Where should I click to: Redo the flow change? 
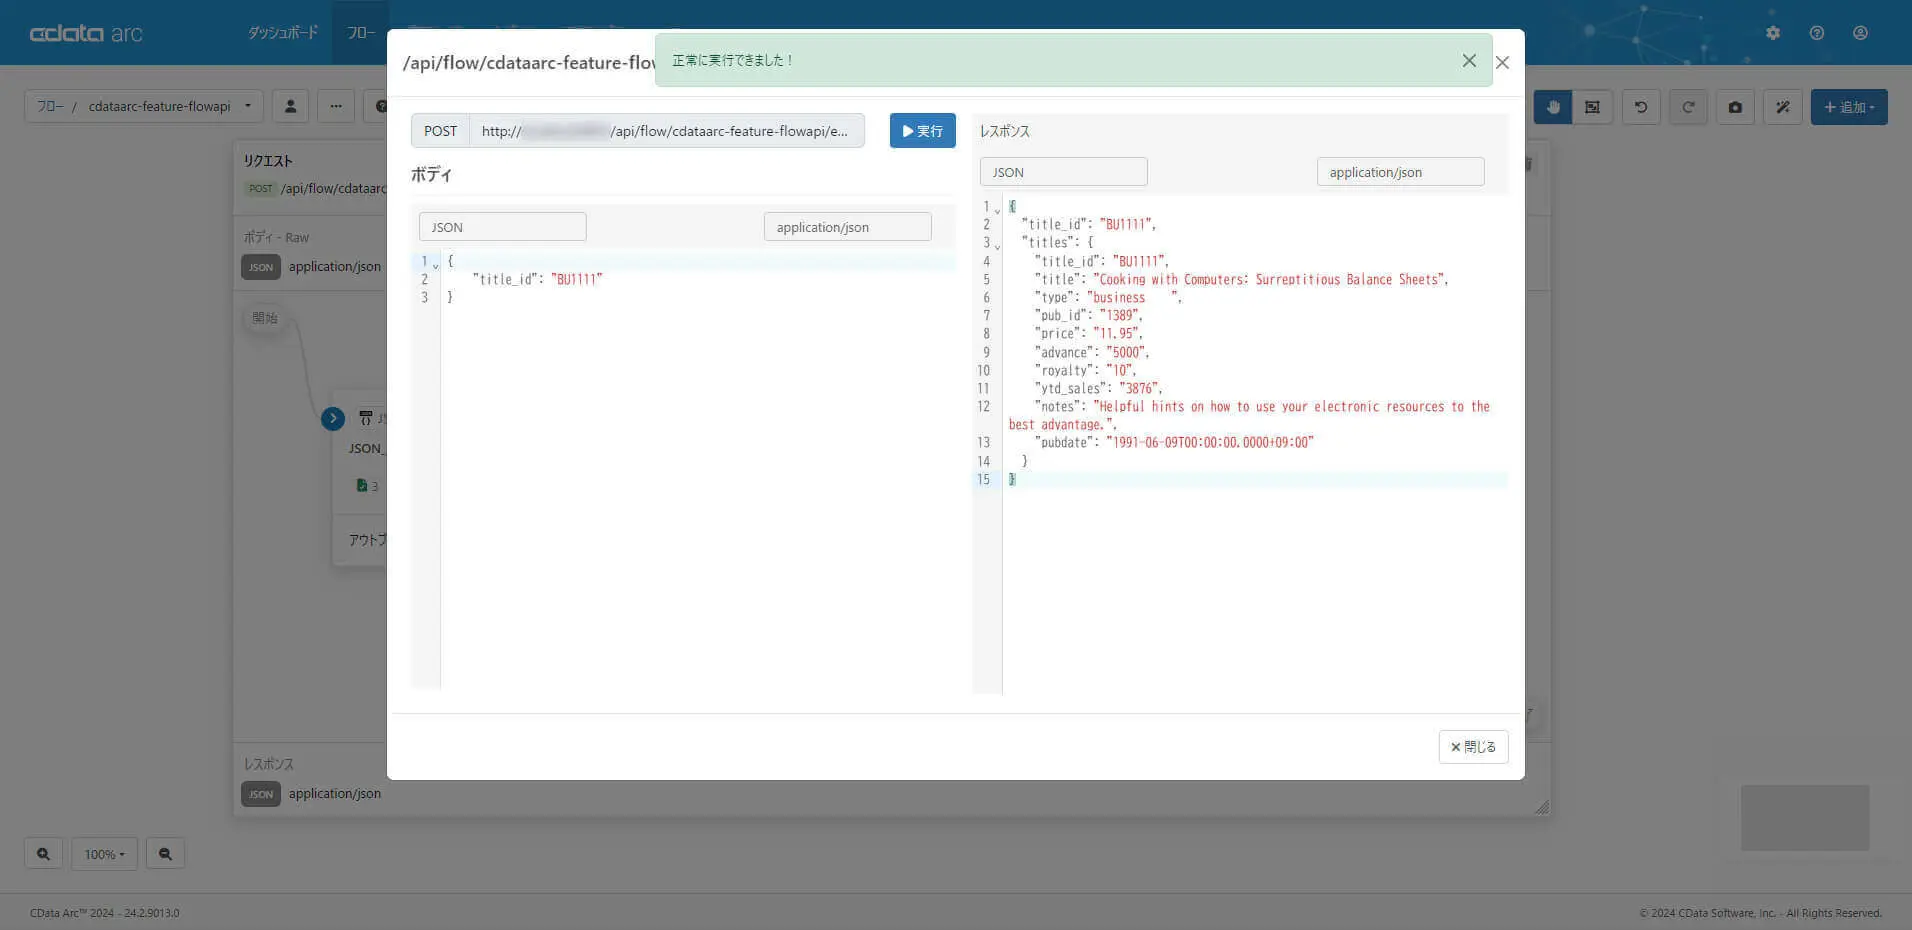1688,107
